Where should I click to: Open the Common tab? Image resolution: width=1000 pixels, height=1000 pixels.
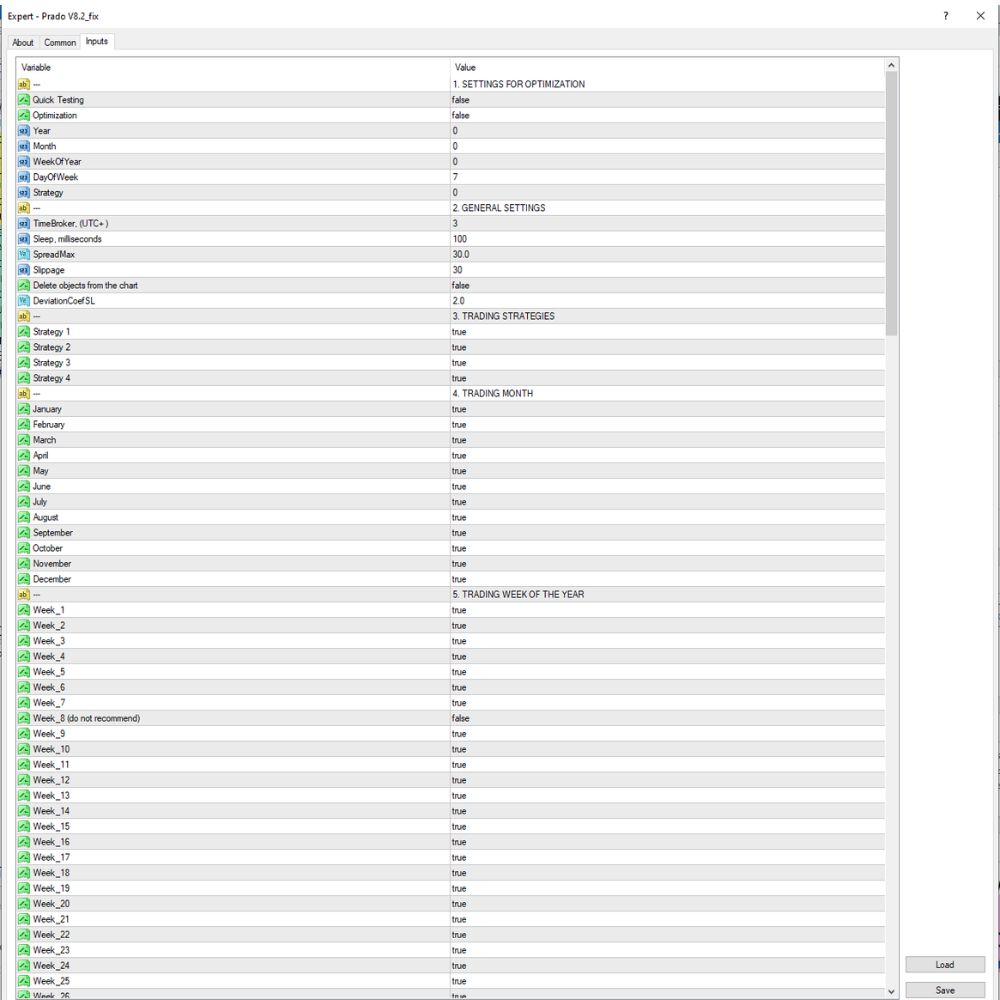[60, 42]
